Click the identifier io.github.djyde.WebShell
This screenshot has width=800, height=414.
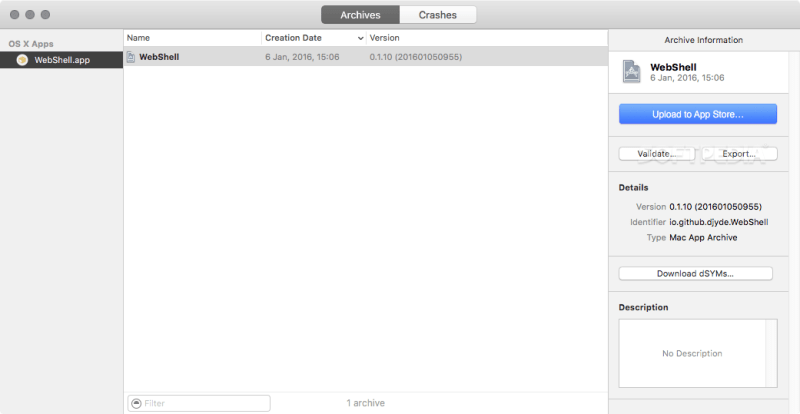click(x=719, y=222)
